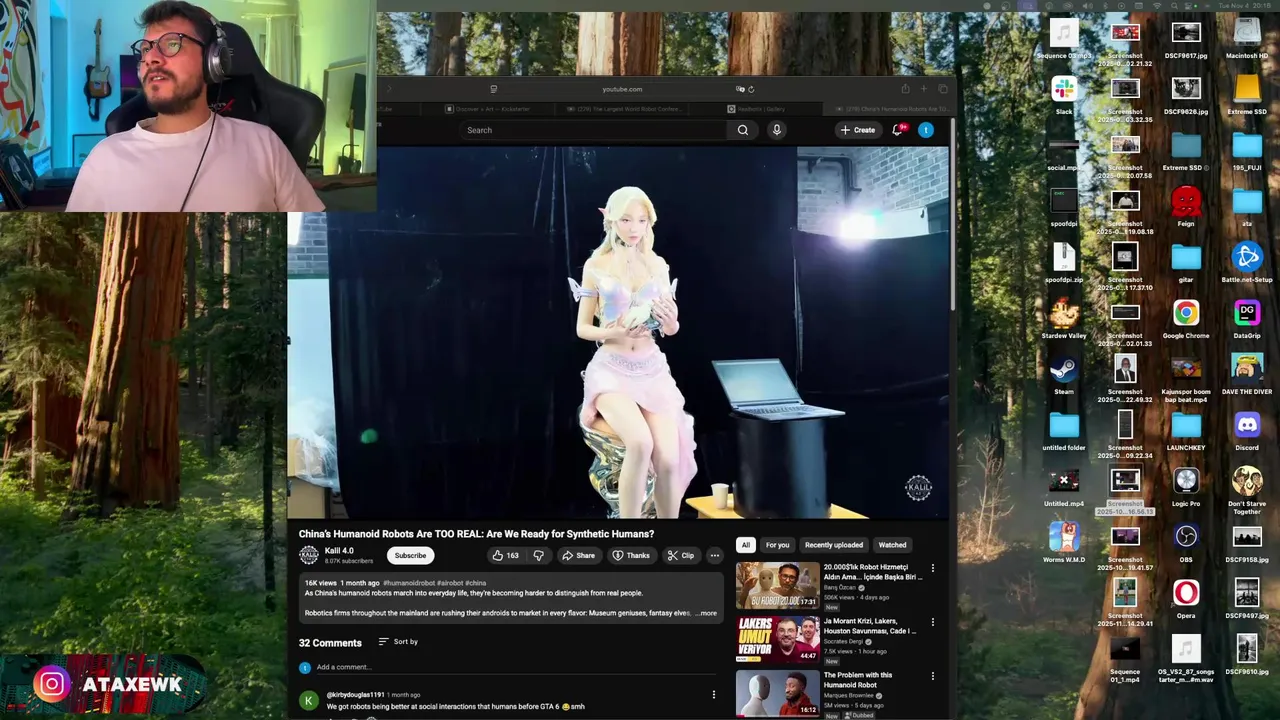Open Kajunspor boom bap beat.mp4 file
This screenshot has width=1280, height=720.
(1186, 369)
